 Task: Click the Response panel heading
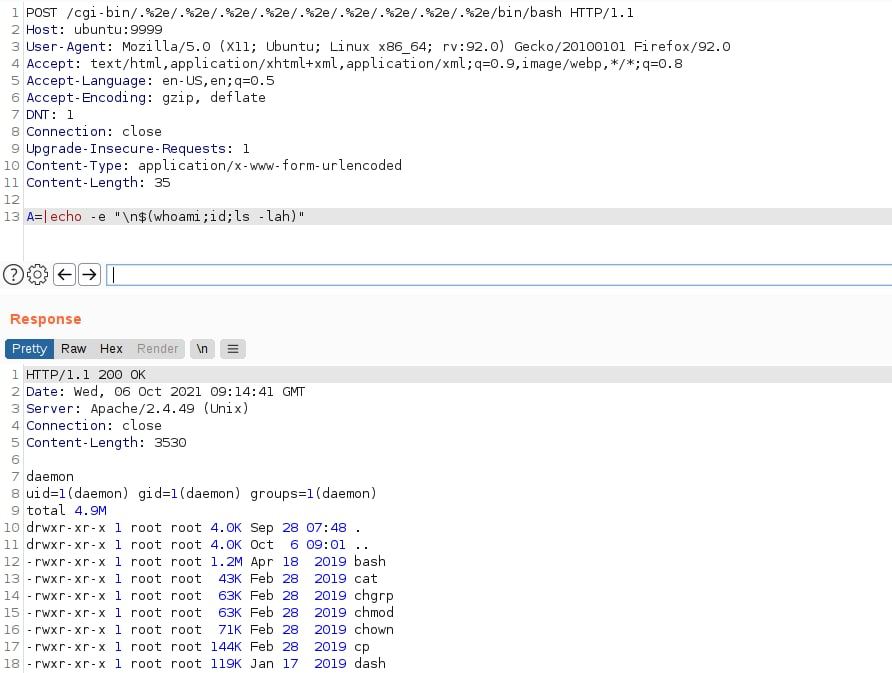[x=46, y=319]
